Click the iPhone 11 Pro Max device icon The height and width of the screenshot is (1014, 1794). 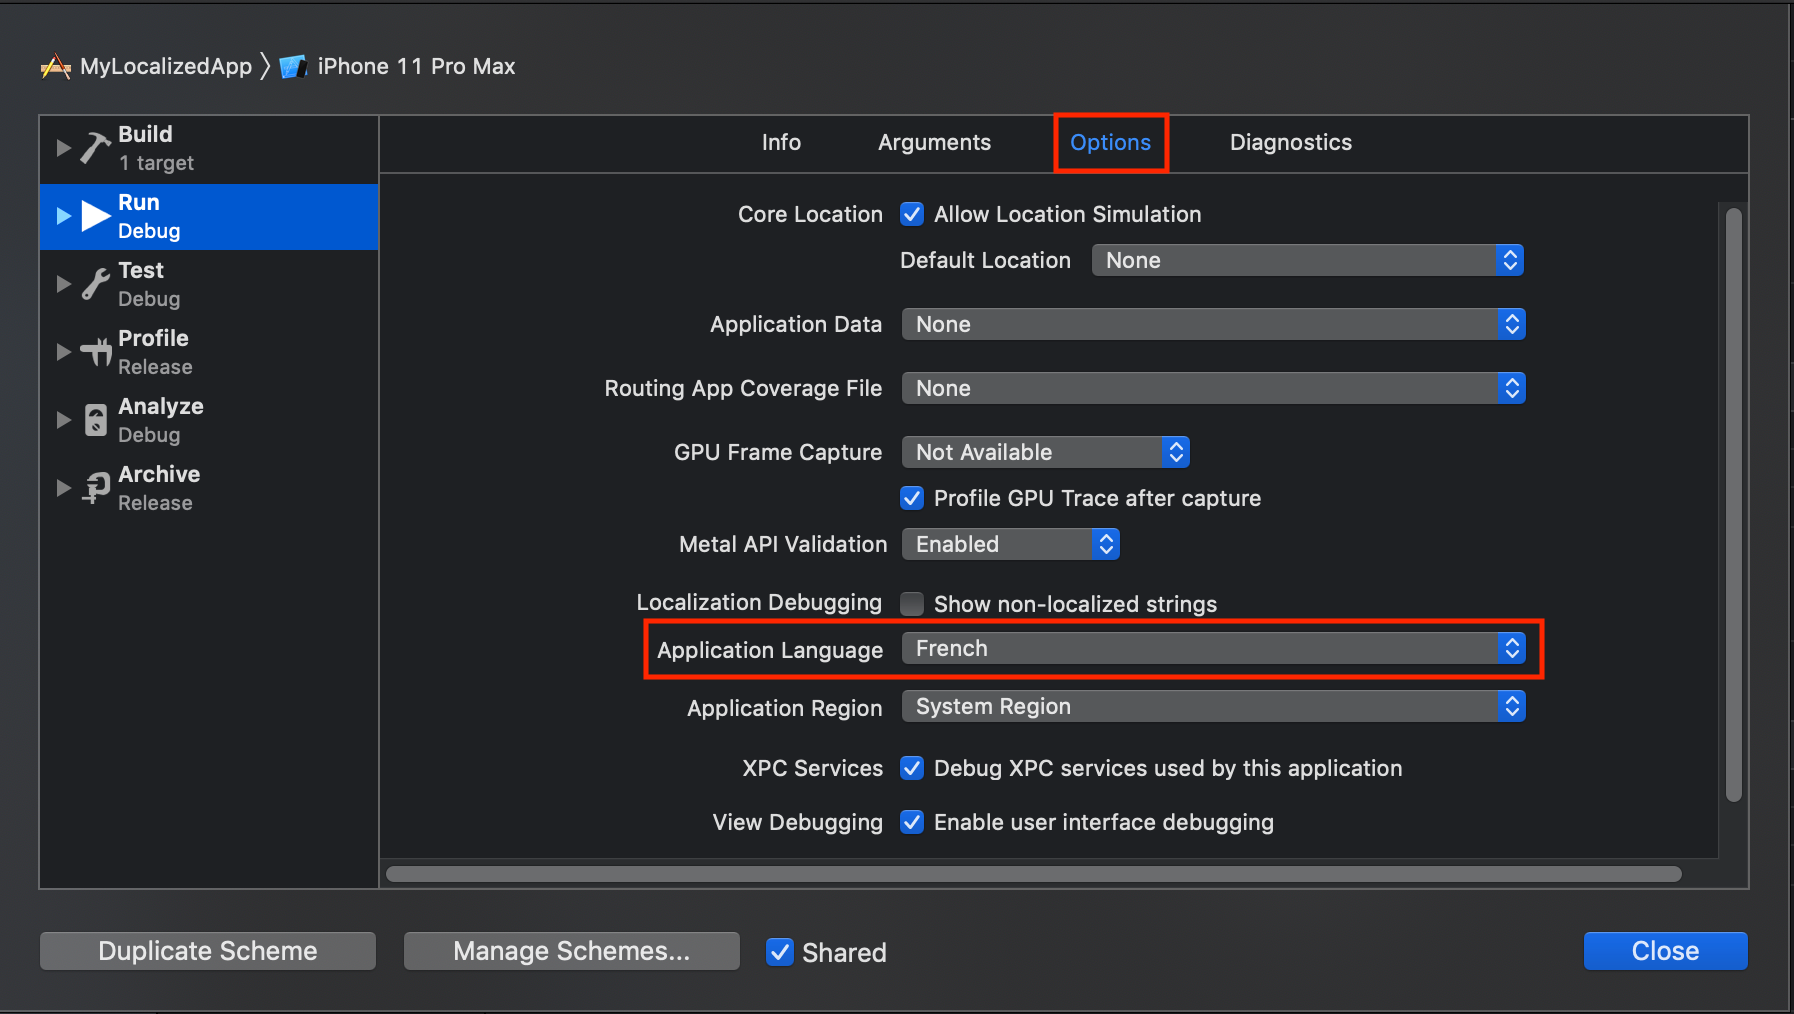coord(292,67)
